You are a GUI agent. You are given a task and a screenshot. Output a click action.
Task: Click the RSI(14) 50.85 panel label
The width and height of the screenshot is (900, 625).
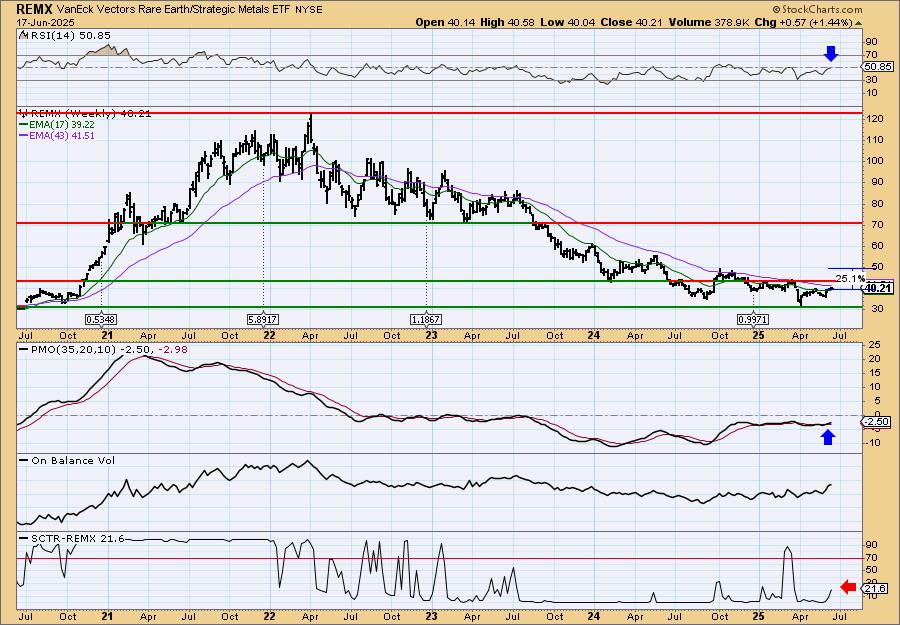(x=69, y=35)
